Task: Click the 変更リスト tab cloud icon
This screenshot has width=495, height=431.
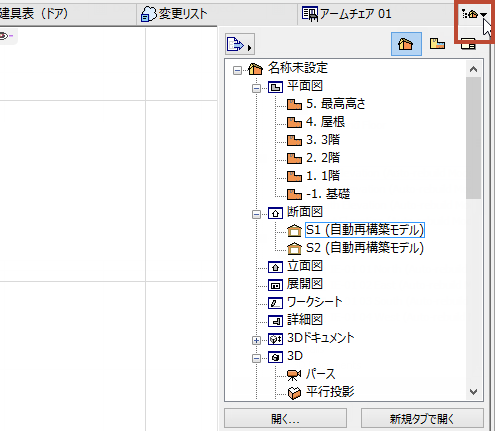Action: coord(148,14)
